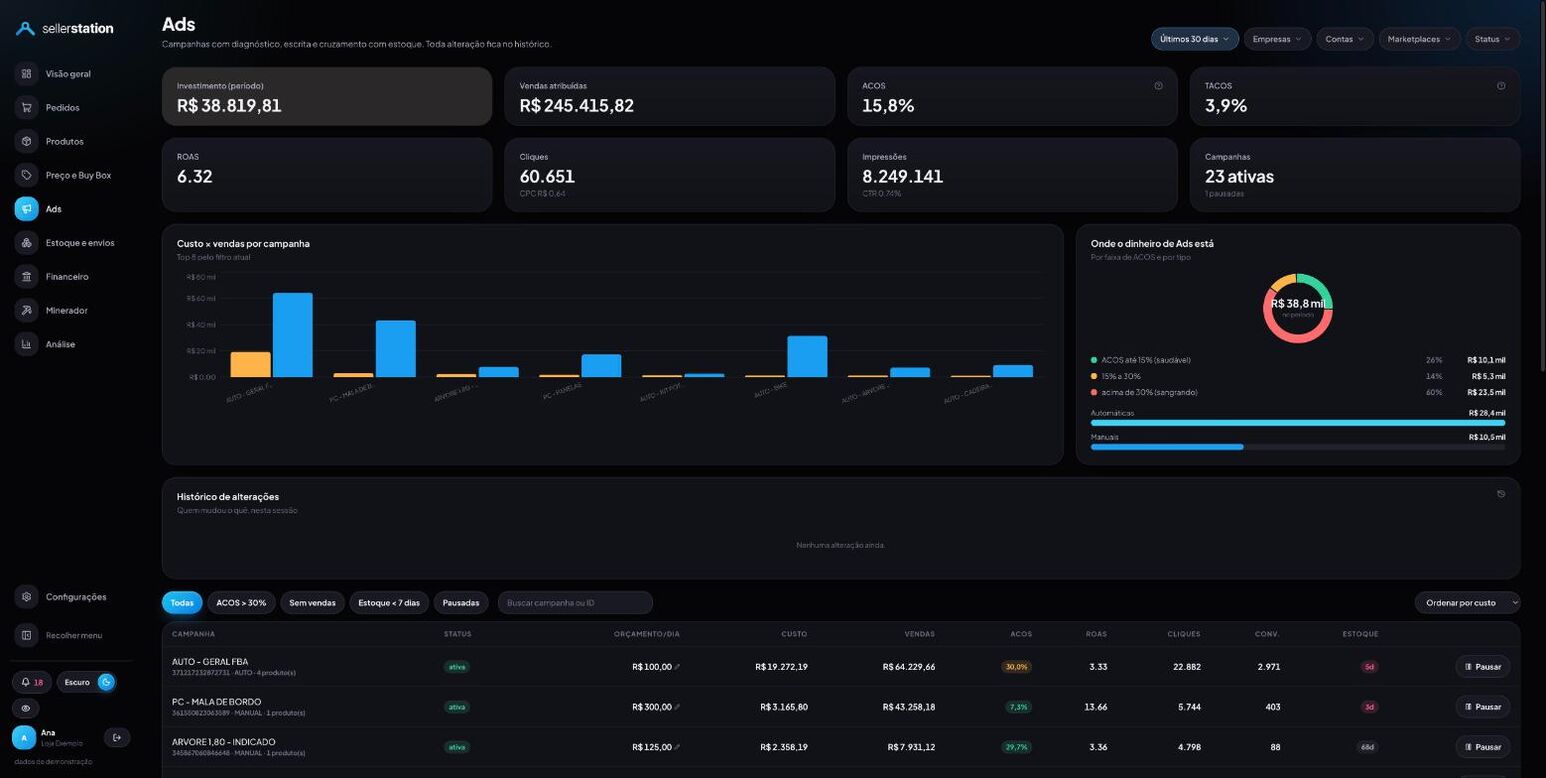Select the Ads megaphone icon
Image resolution: width=1546 pixels, height=778 pixels.
[x=26, y=209]
